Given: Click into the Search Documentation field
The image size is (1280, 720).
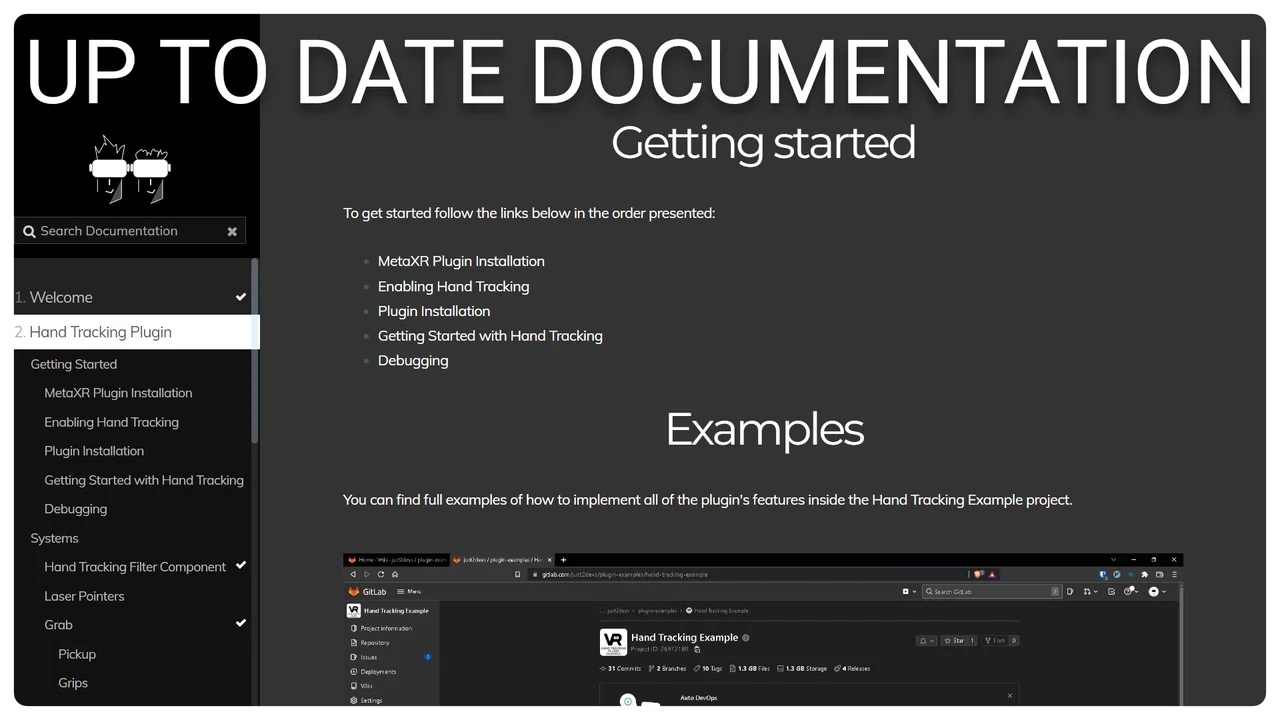Looking at the screenshot, I should [125, 231].
